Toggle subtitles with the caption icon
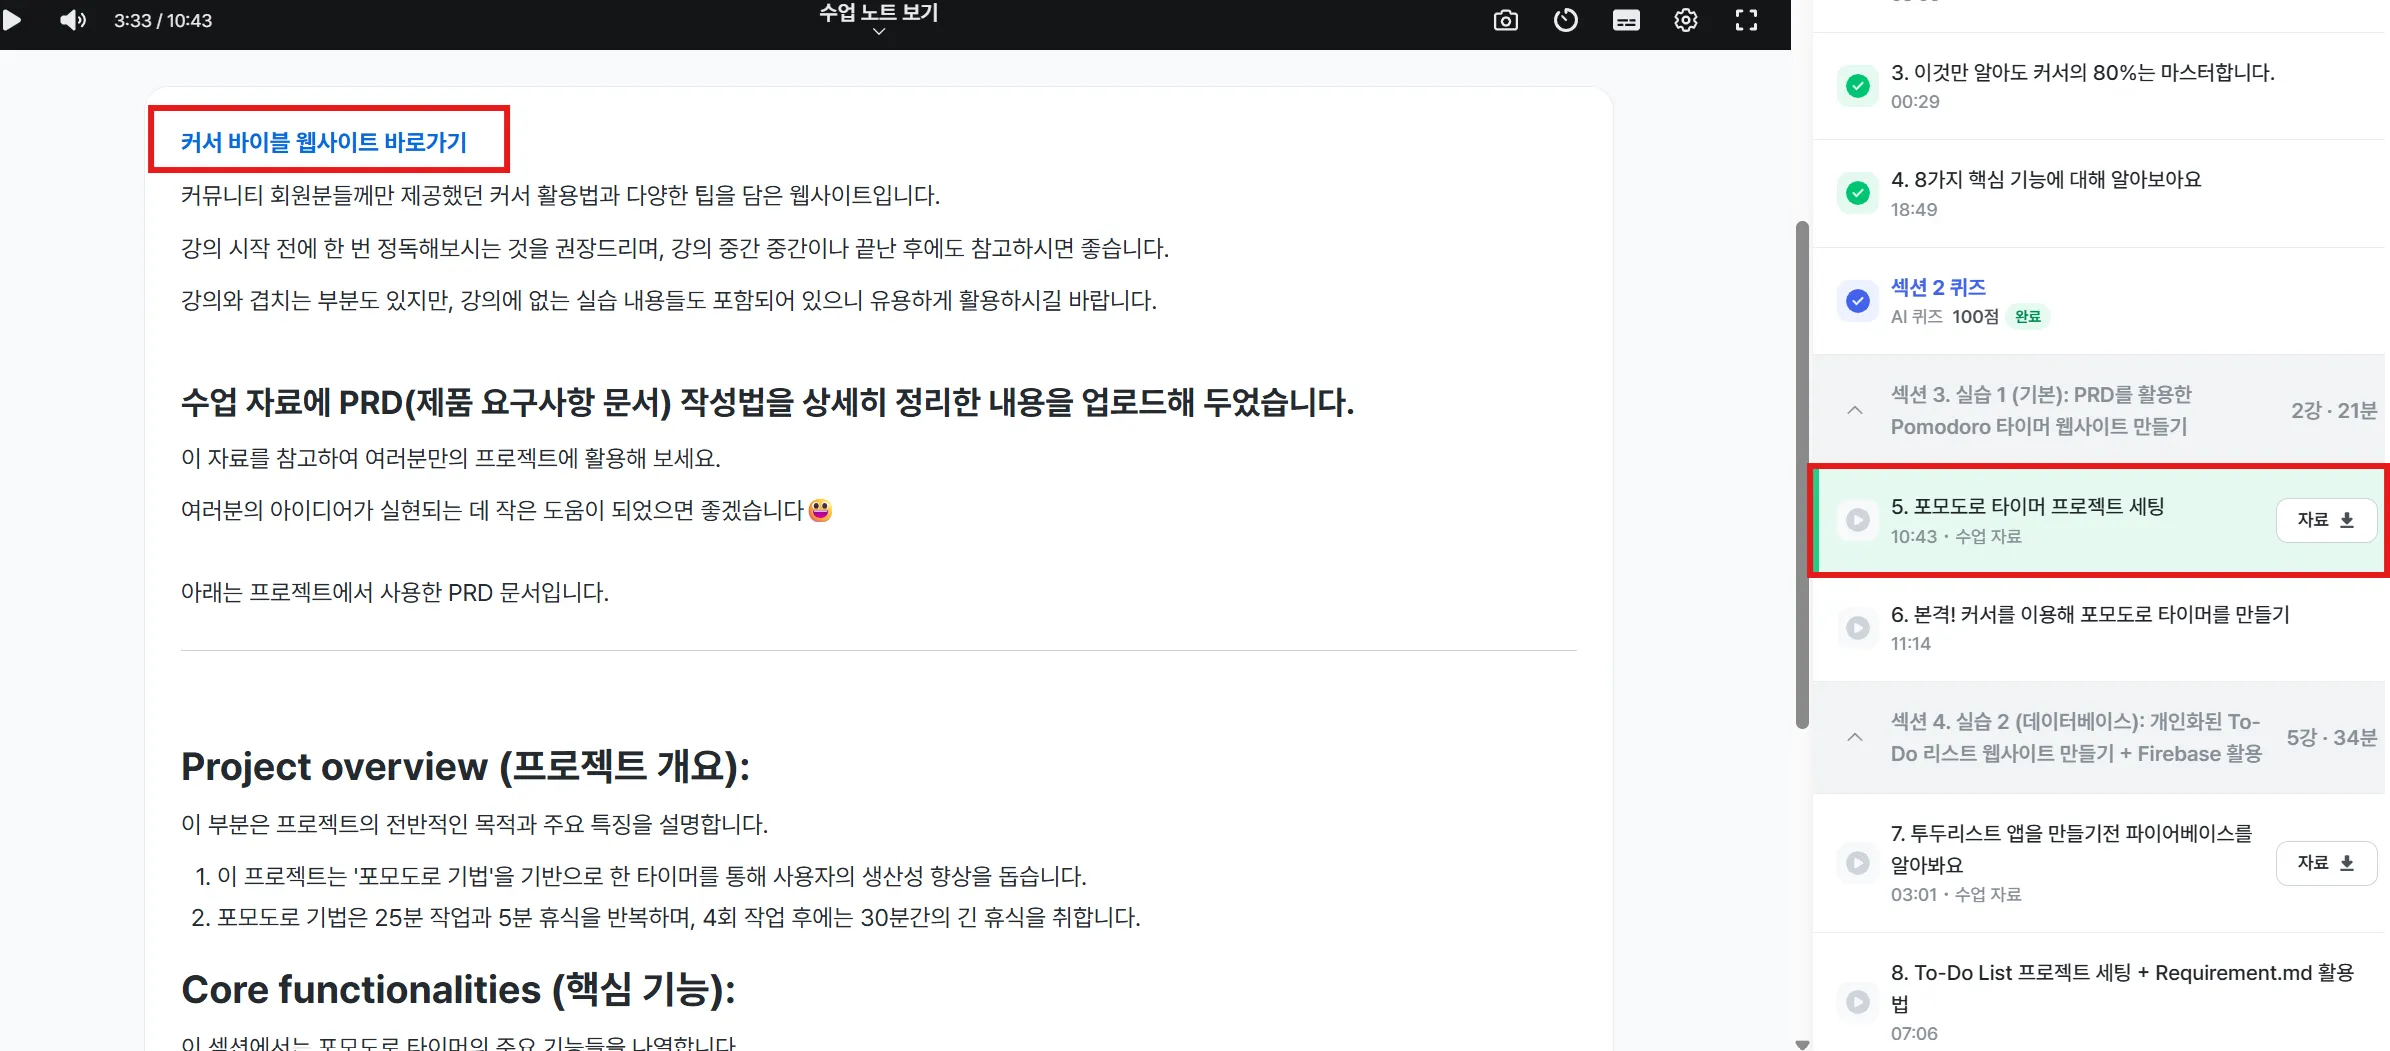 1626,20
